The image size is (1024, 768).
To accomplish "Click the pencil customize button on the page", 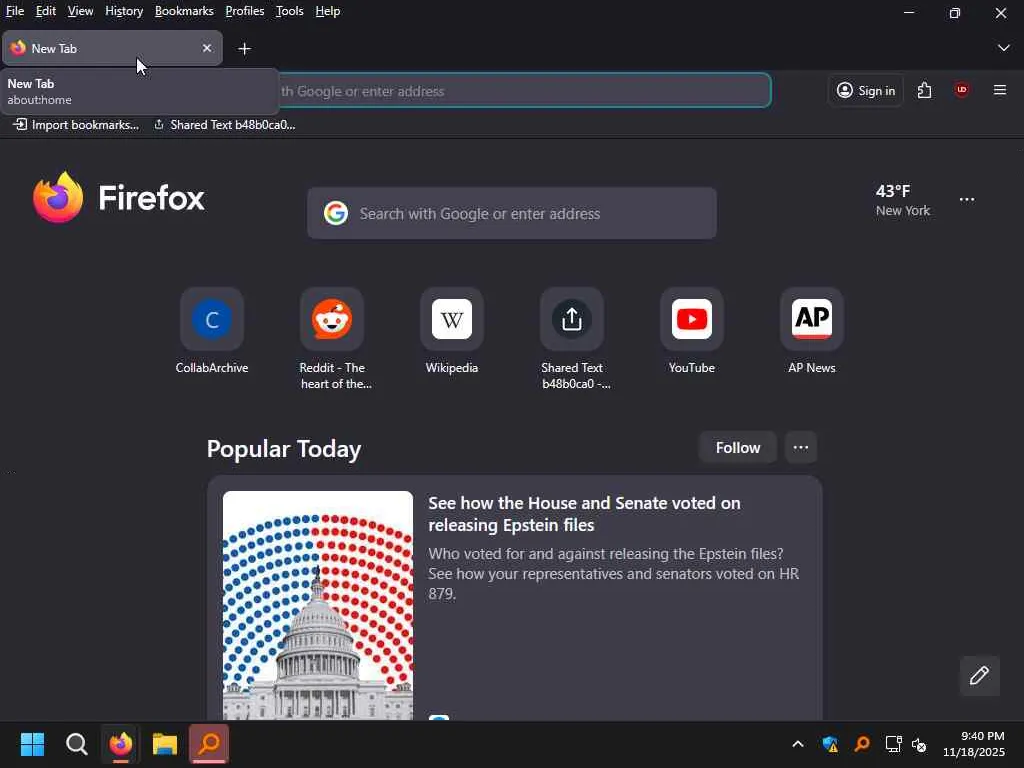I will (x=980, y=675).
